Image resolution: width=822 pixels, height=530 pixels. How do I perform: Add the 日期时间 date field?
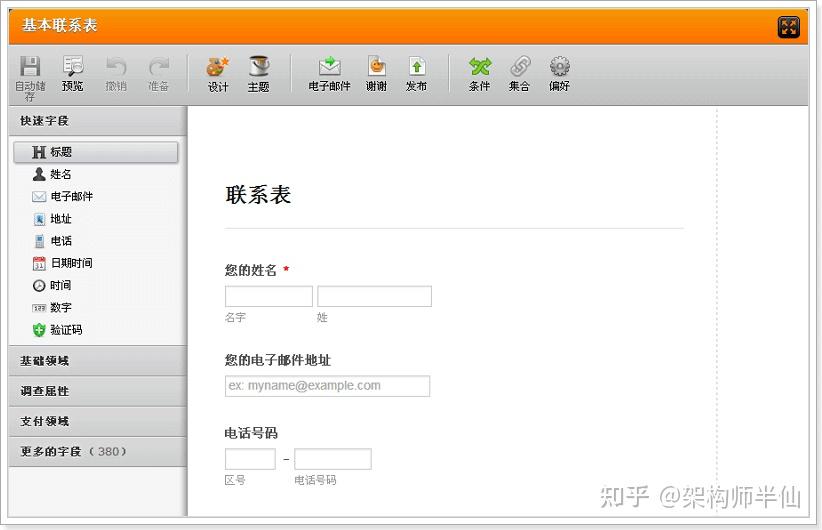tap(63, 263)
